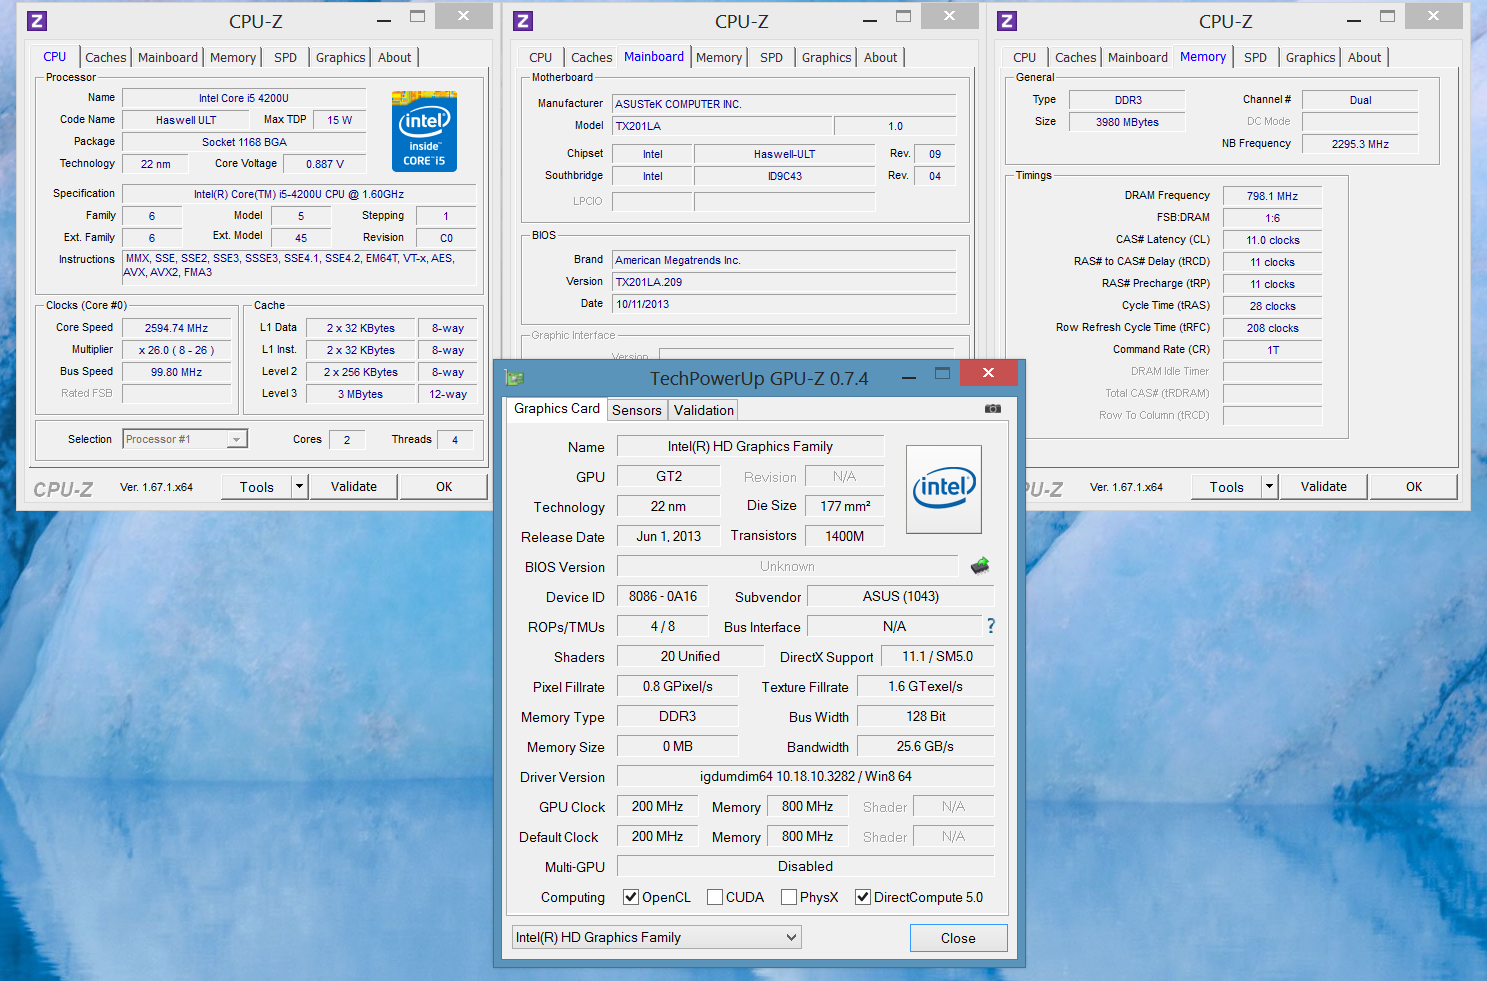Click the GPU-Z title bar app icon
This screenshot has height=981, width=1487.
(515, 377)
